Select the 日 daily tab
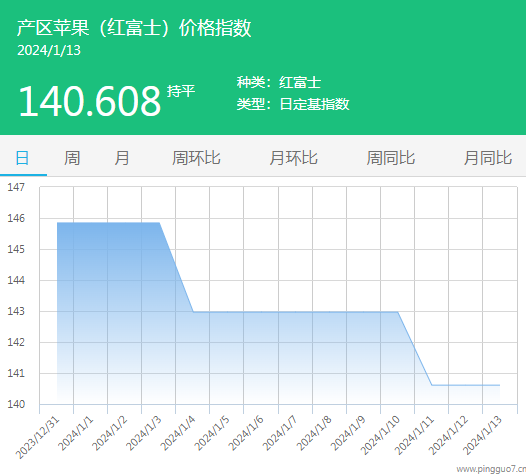Image resolution: width=526 pixels, height=476 pixels. 22,158
